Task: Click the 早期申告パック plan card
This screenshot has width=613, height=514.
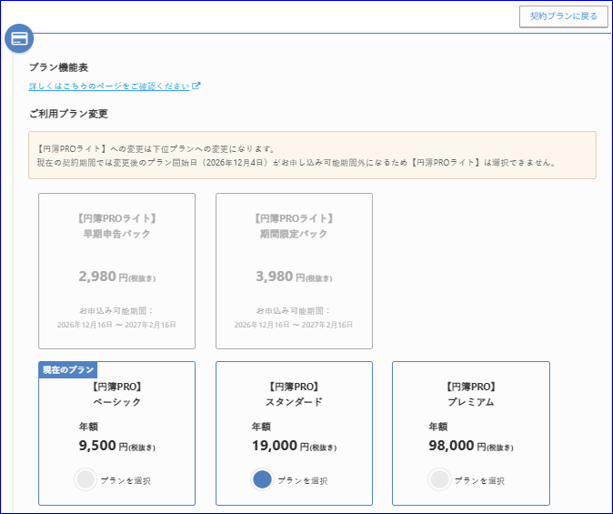Action: coord(117,271)
